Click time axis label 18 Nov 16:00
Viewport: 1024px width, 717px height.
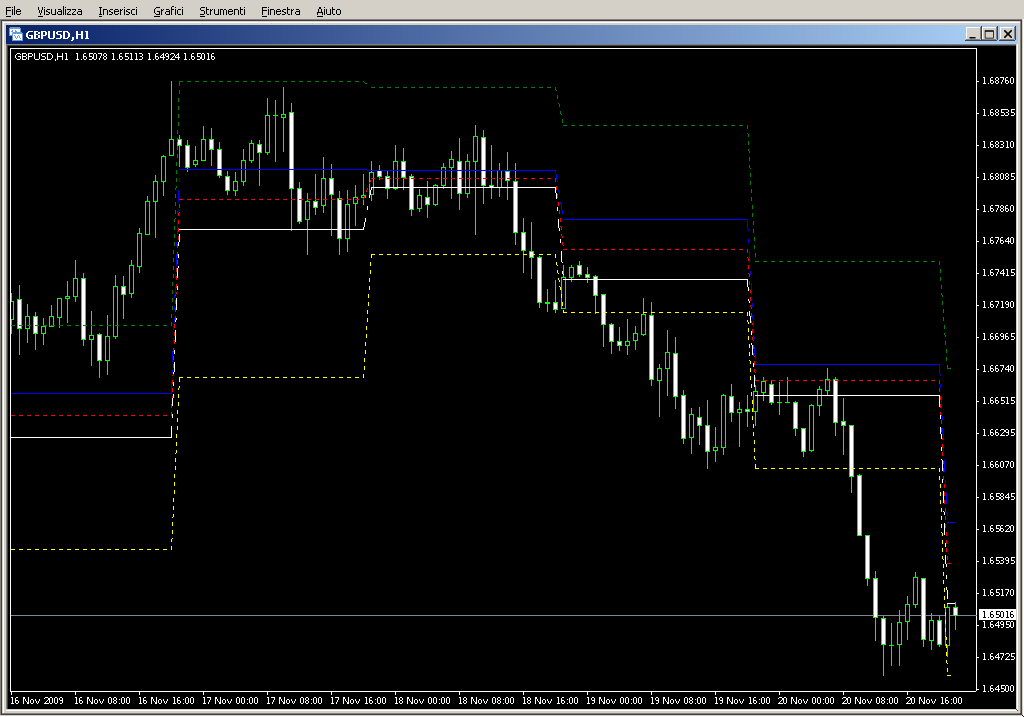[550, 701]
